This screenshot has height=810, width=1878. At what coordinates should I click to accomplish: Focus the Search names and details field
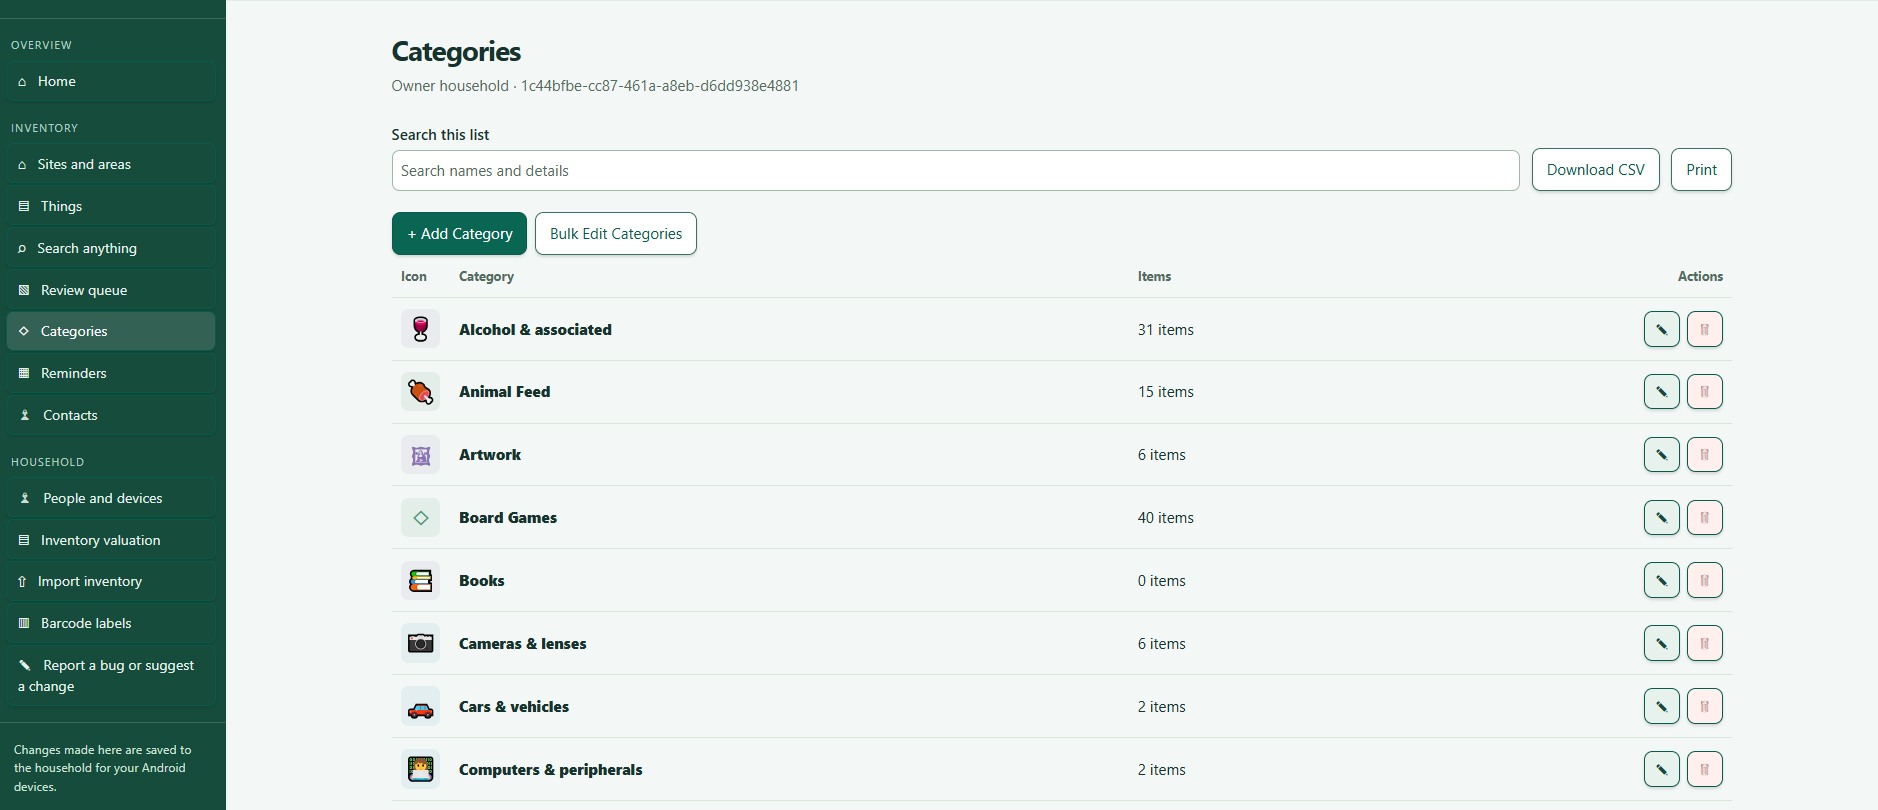click(x=955, y=170)
